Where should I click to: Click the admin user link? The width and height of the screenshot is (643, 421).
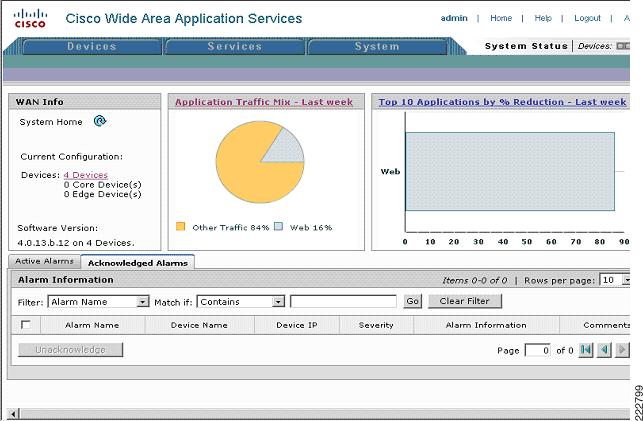[x=454, y=18]
